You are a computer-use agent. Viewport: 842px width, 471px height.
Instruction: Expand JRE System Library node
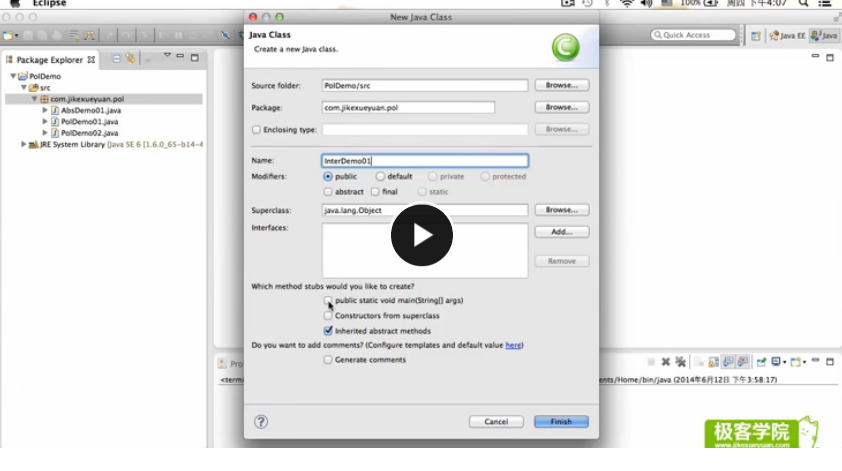(23, 144)
